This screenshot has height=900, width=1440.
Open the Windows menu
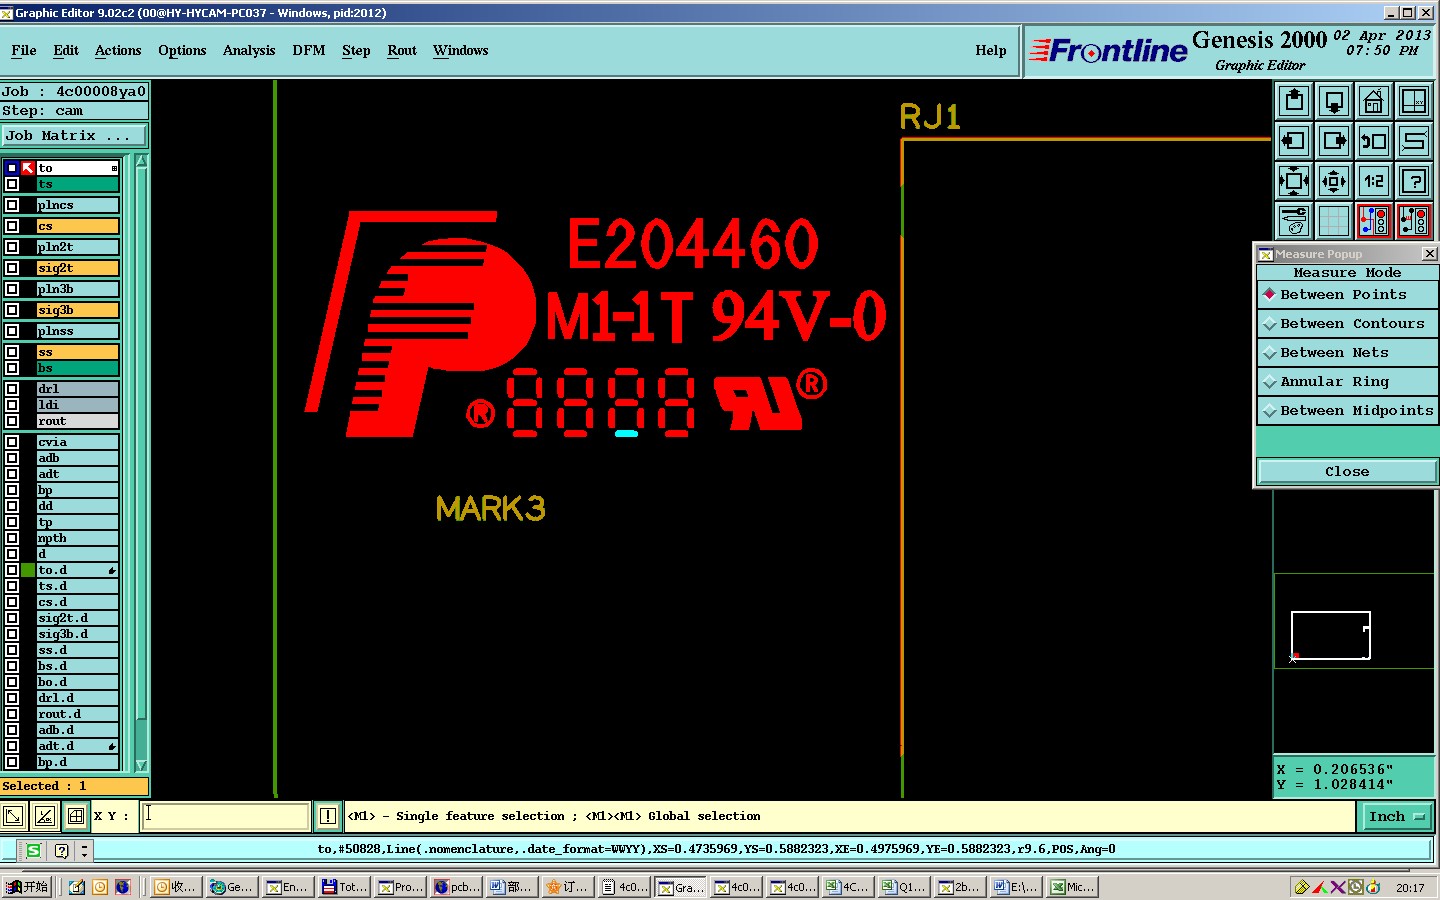point(461,51)
